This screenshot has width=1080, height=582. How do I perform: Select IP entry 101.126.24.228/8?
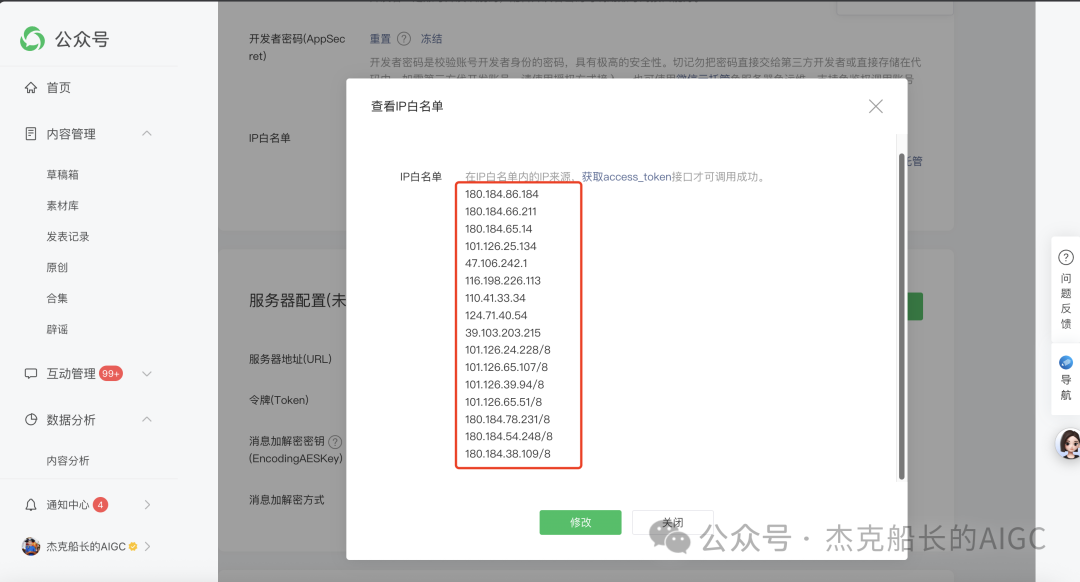click(508, 350)
